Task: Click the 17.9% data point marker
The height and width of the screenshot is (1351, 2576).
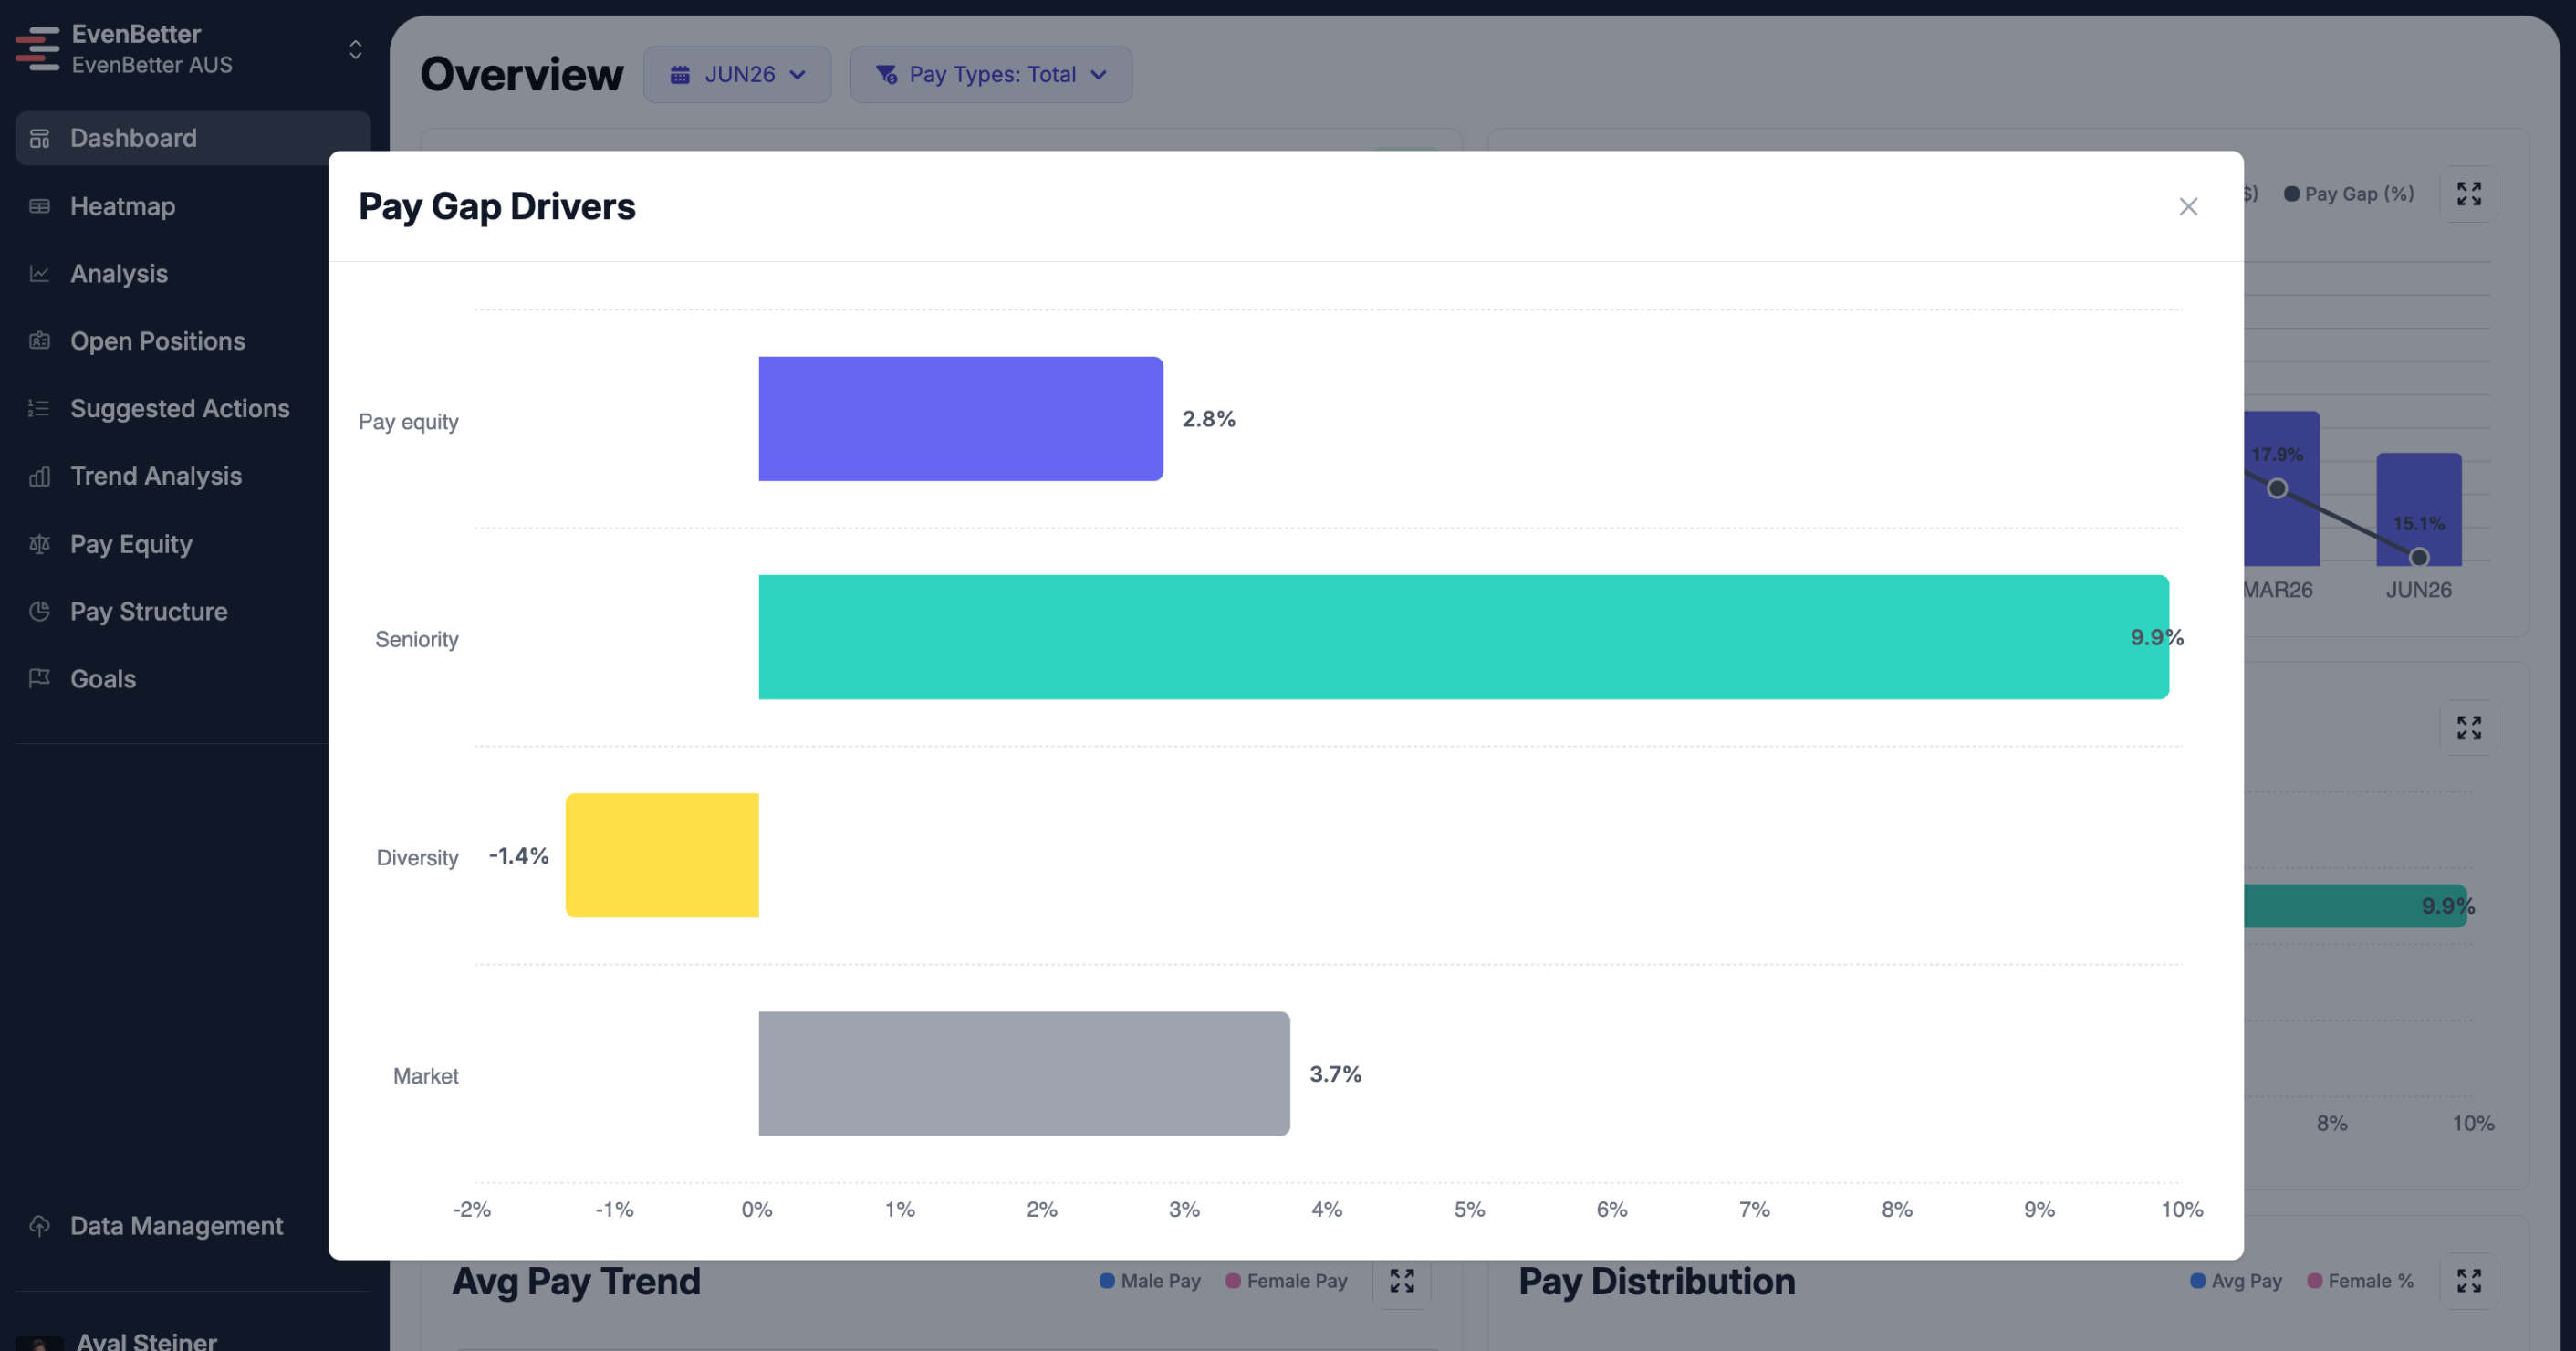Action: coord(2277,488)
